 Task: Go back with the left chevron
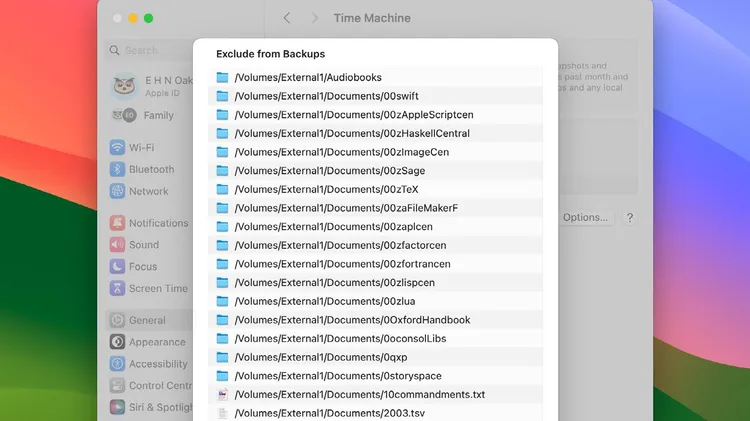[287, 18]
